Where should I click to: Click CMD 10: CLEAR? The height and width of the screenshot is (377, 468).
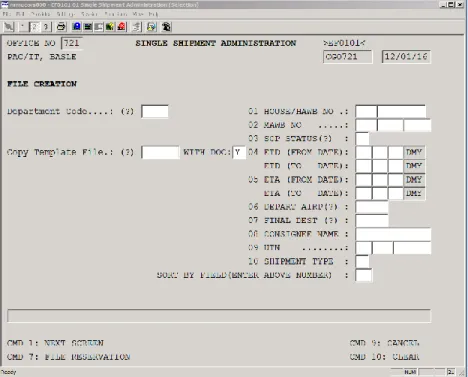pos(384,357)
